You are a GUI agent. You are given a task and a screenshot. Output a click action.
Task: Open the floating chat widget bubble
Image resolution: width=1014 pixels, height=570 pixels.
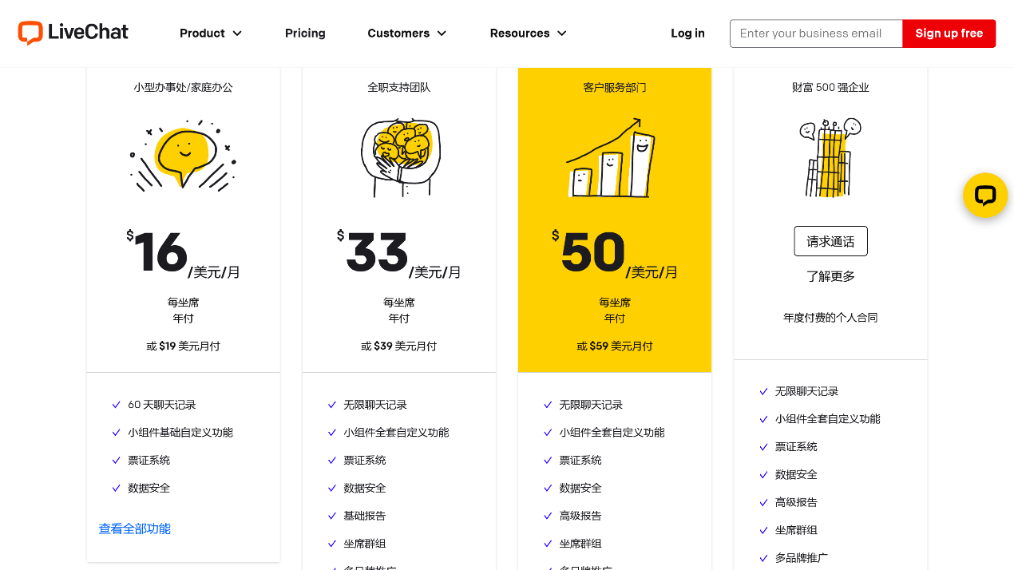tap(985, 195)
